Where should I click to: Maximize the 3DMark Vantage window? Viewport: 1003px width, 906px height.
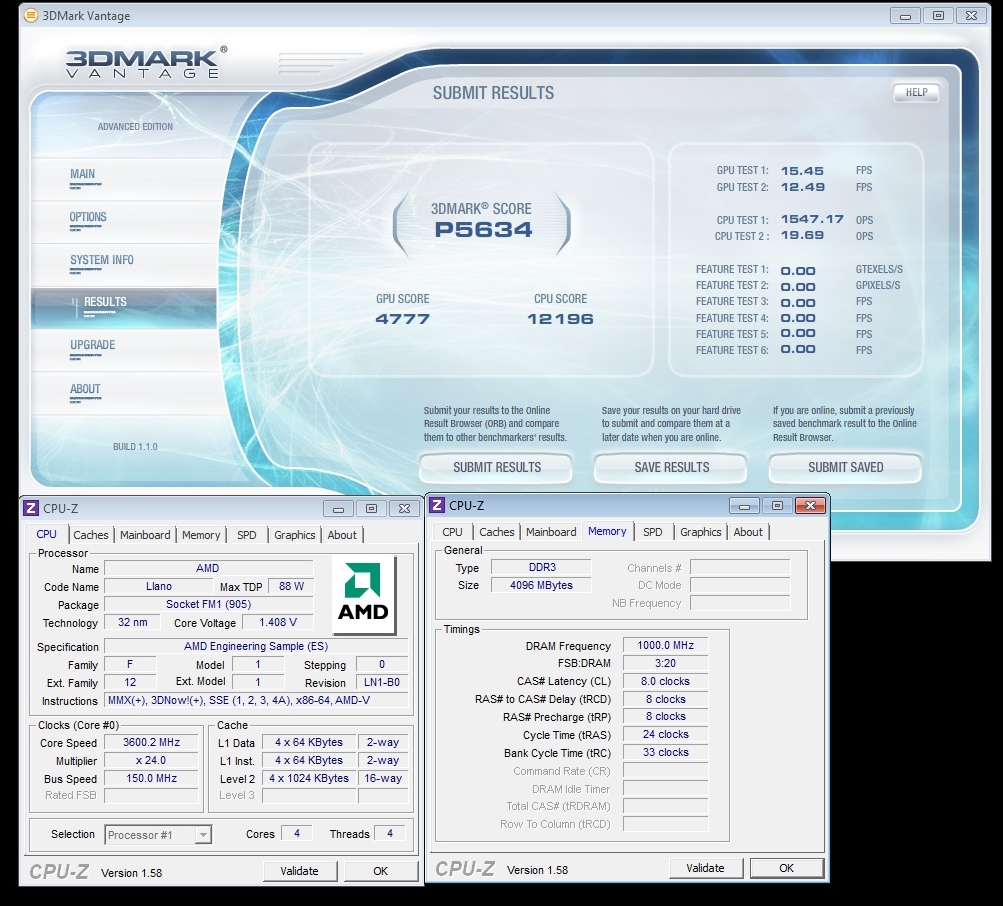938,16
